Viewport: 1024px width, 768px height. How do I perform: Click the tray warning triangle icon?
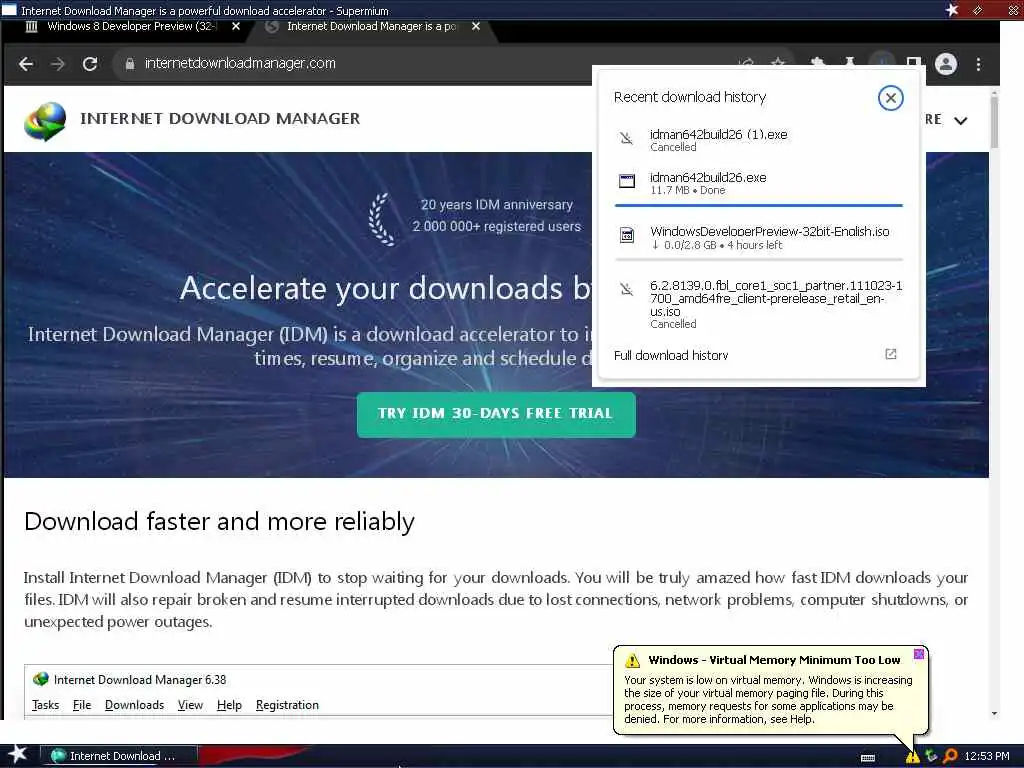point(912,756)
